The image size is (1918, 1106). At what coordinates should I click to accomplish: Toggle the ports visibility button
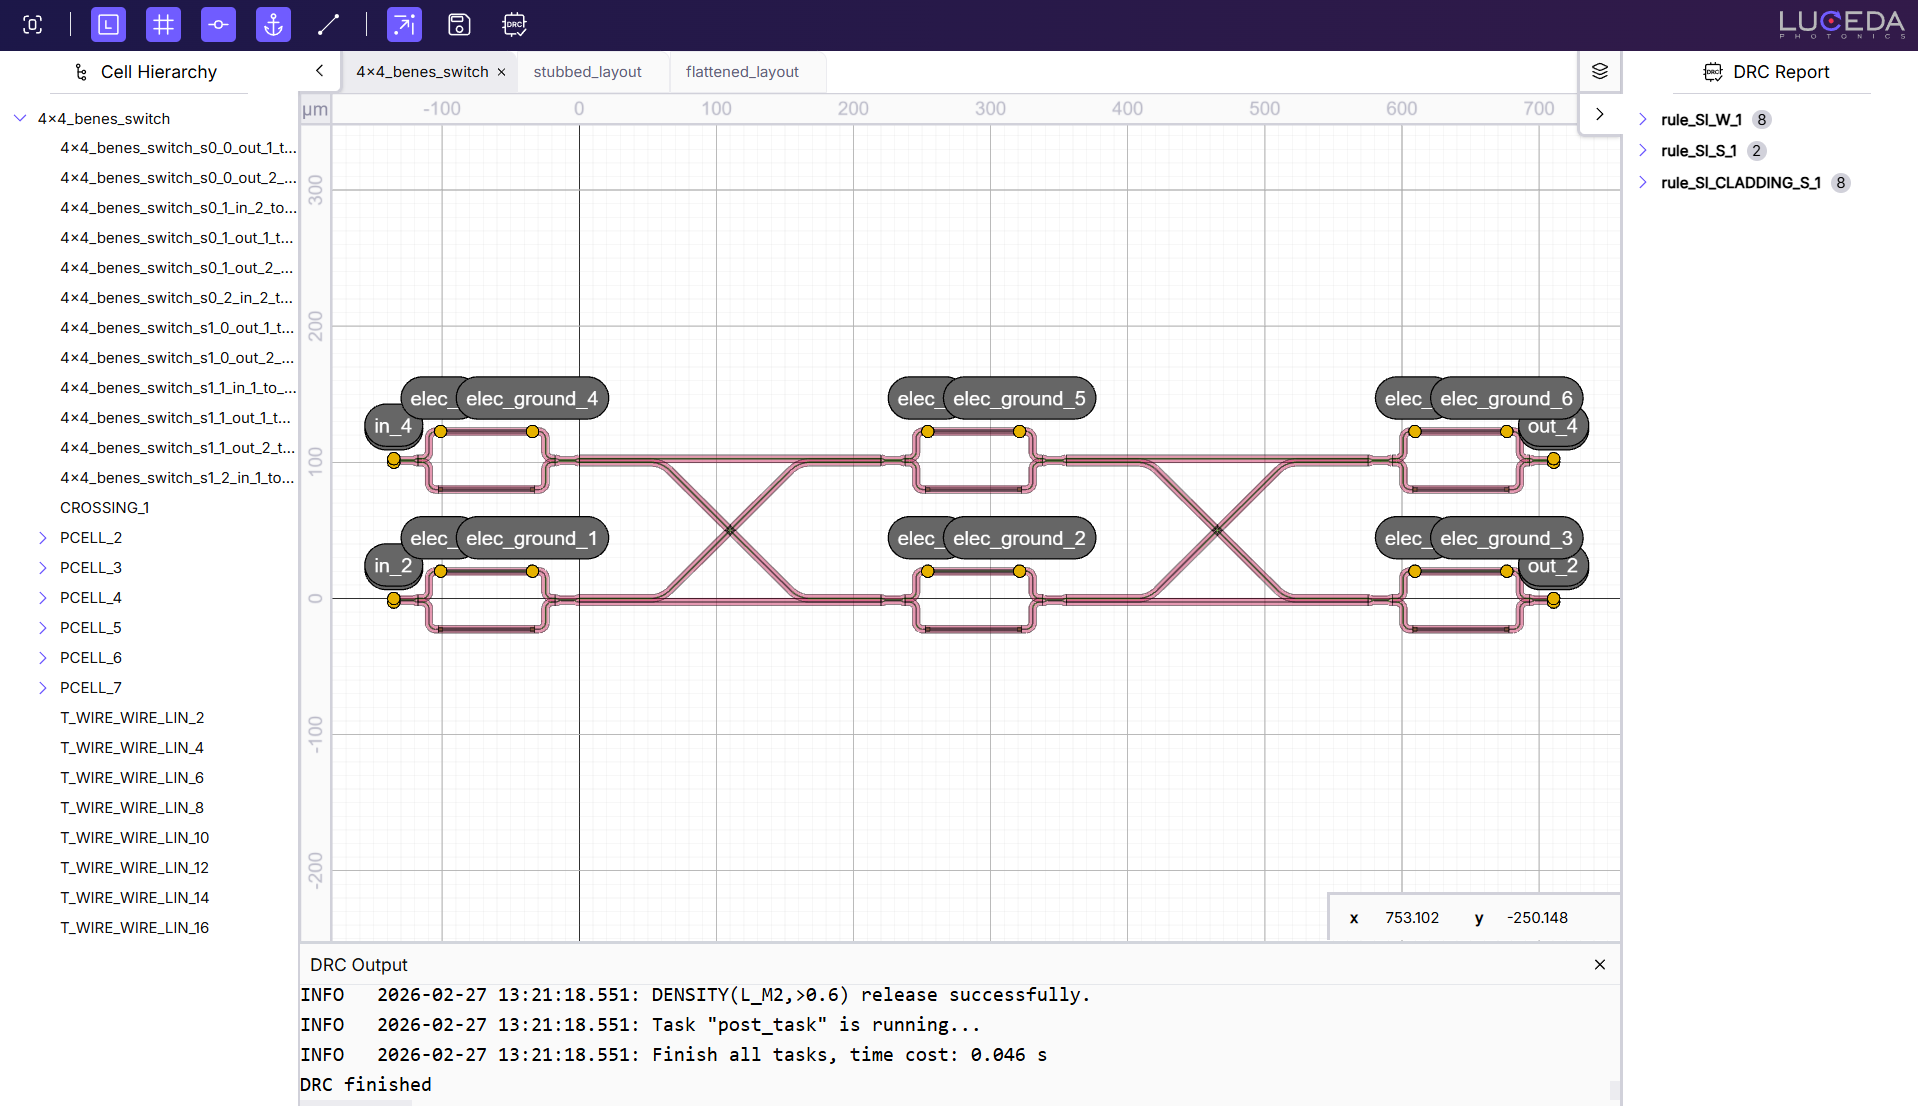218,25
